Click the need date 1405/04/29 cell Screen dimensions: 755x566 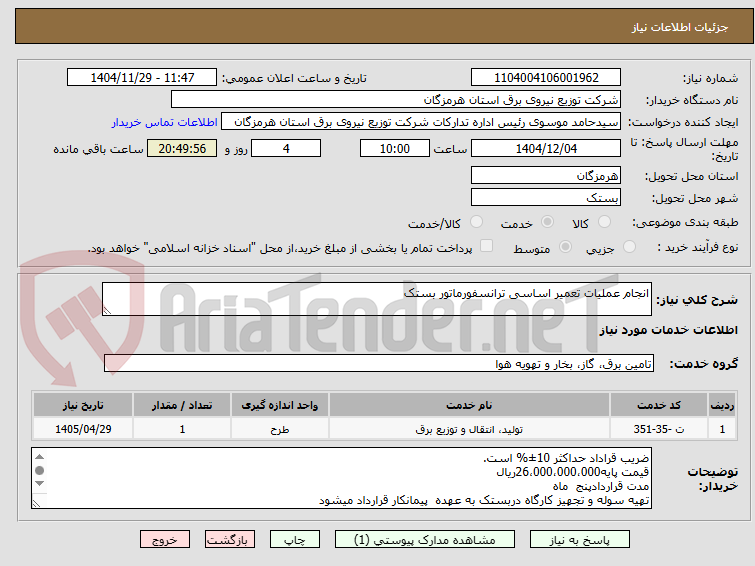83,429
